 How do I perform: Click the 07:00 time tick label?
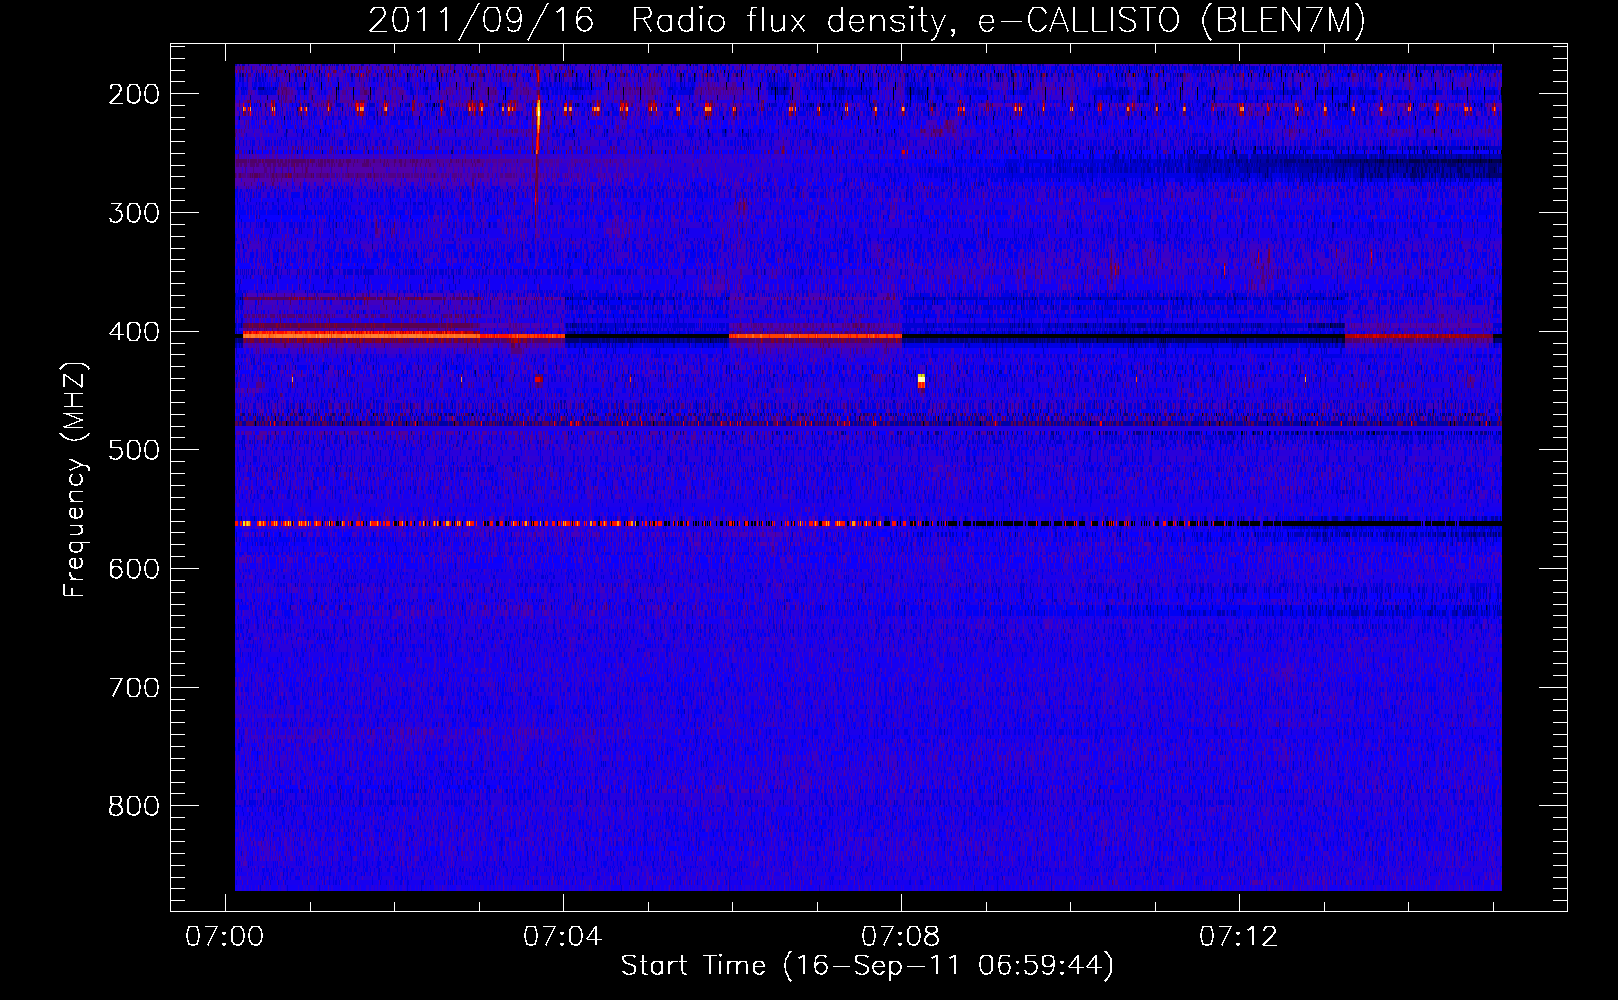tap(225, 937)
